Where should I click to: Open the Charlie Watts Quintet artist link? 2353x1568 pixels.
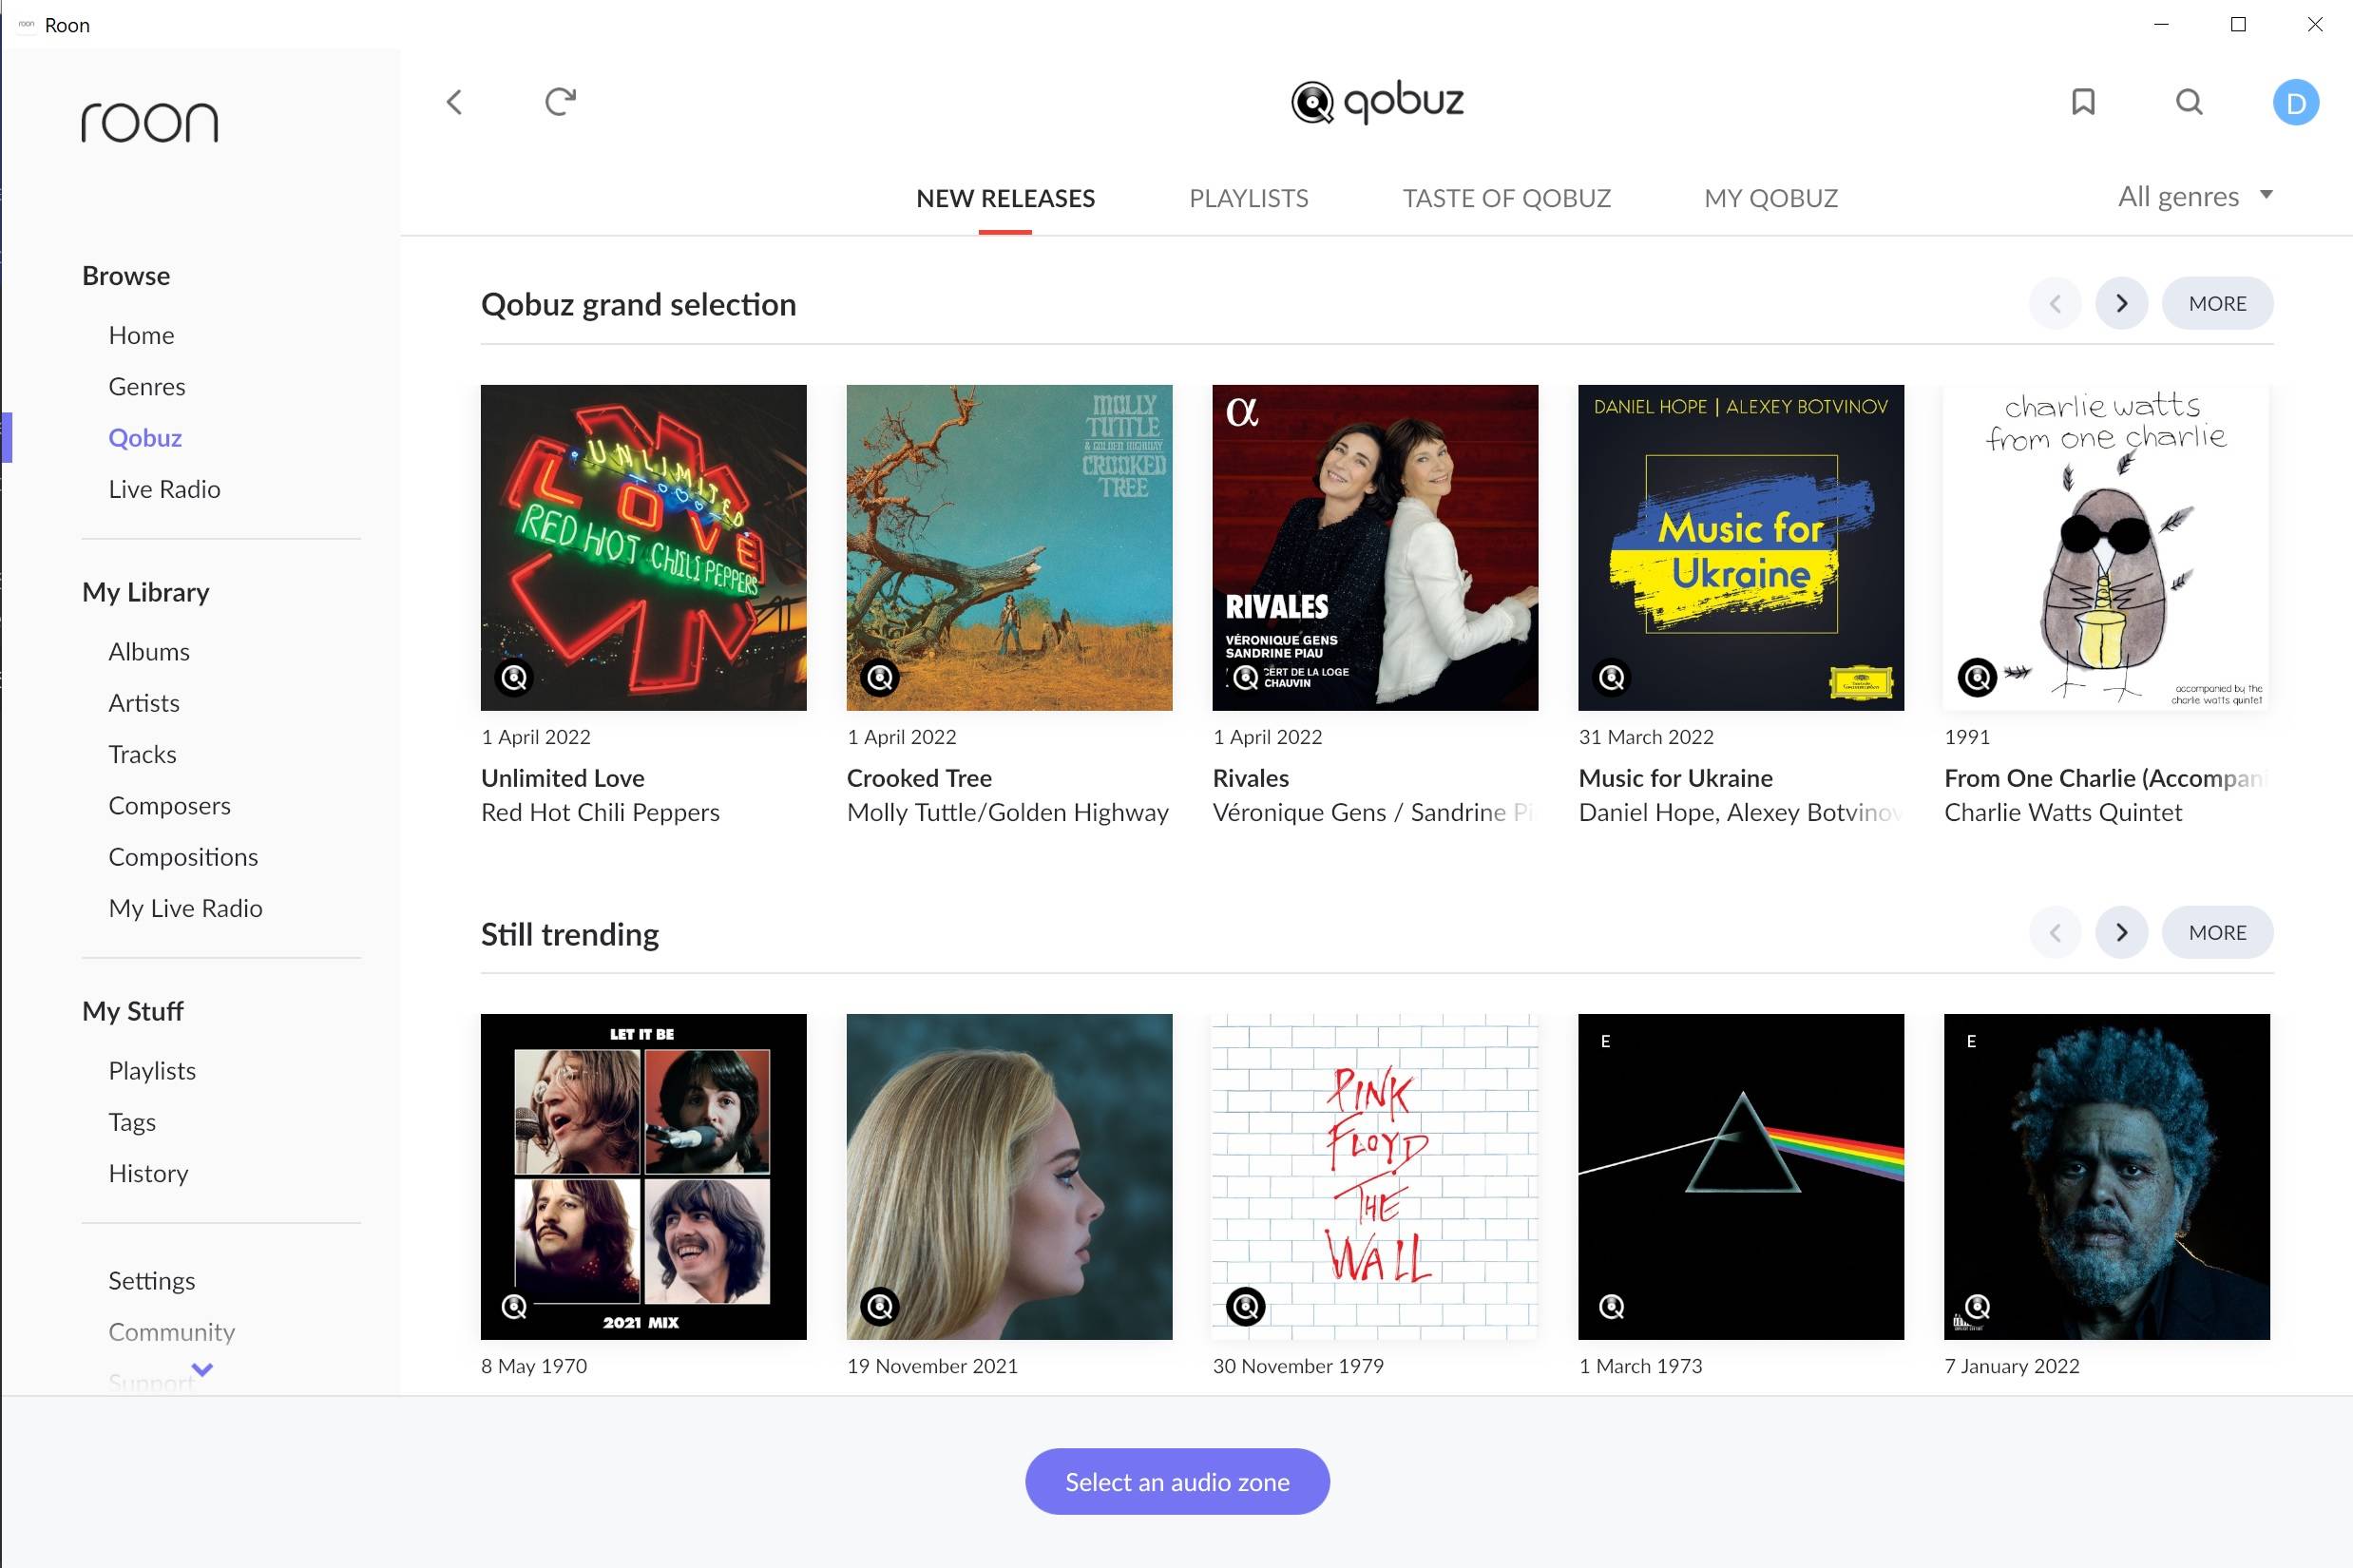click(x=2062, y=812)
